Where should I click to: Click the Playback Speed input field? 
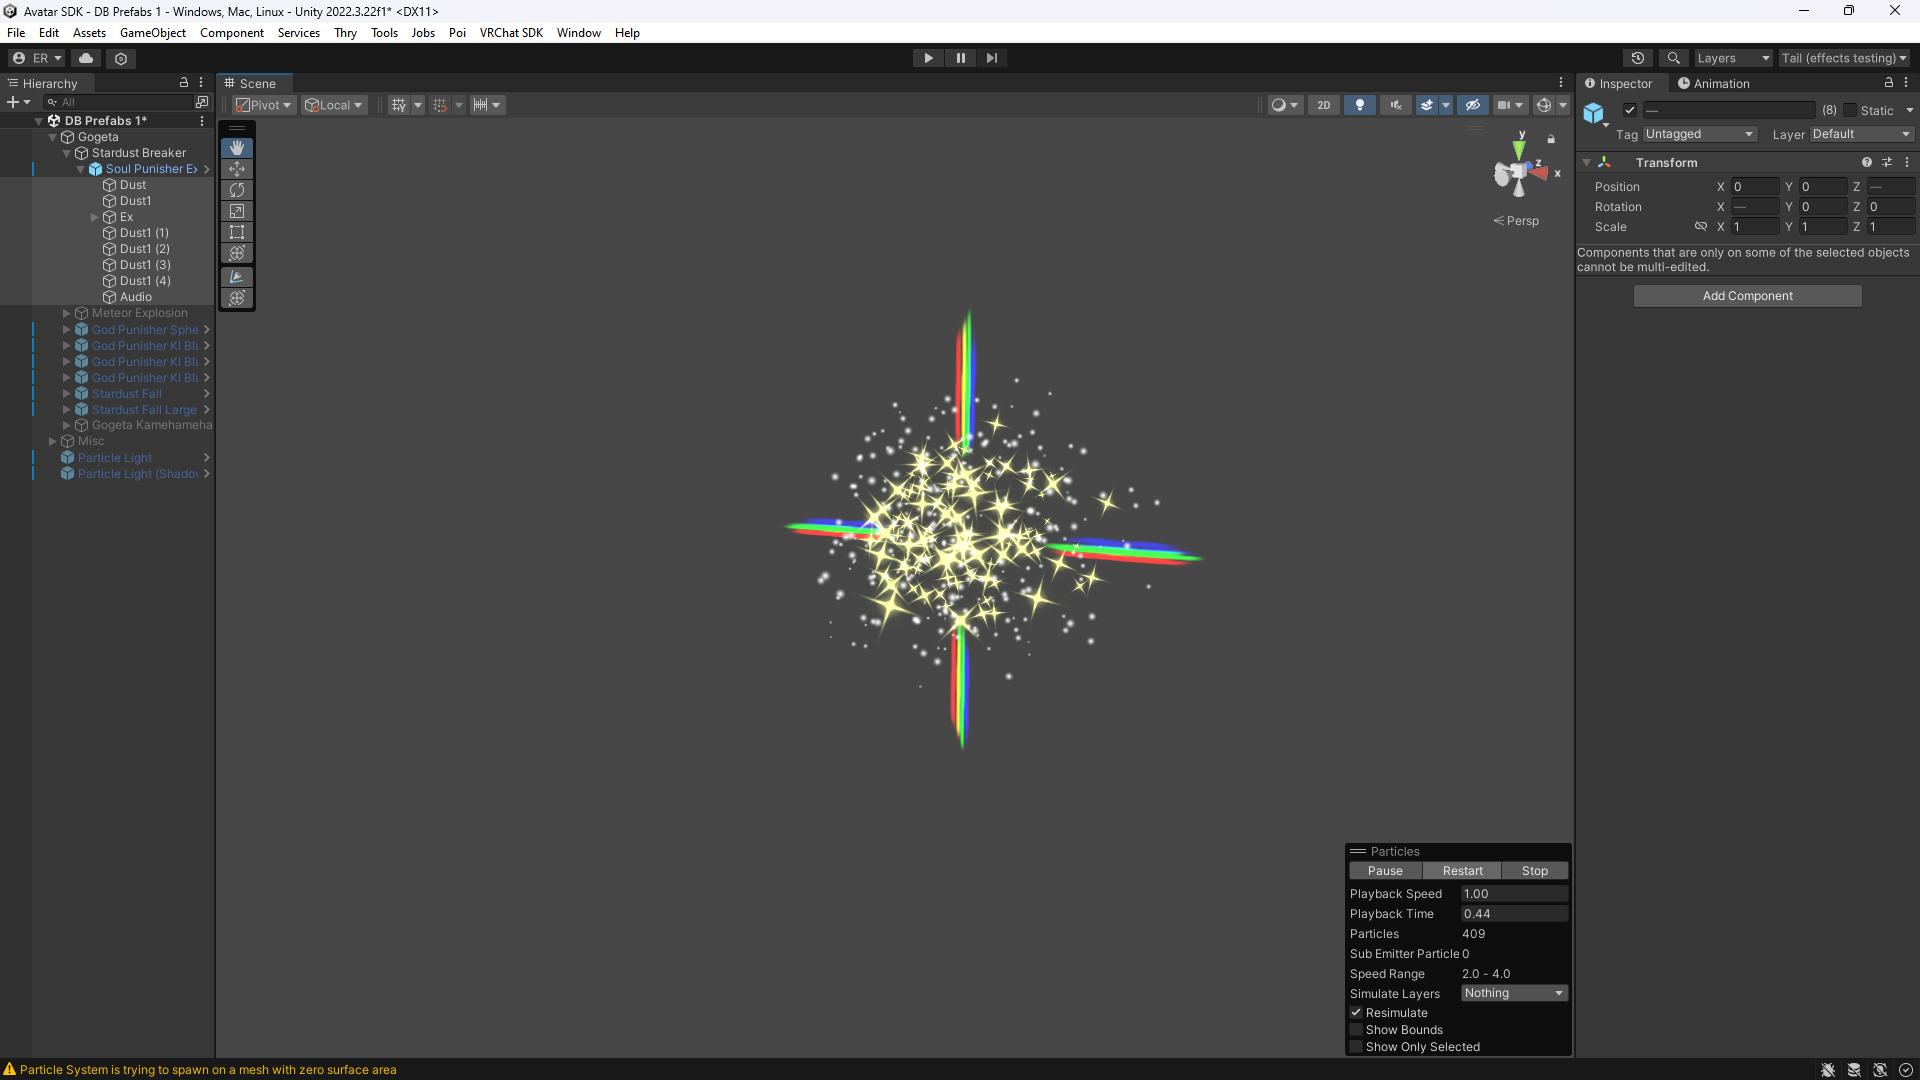[1513, 894]
